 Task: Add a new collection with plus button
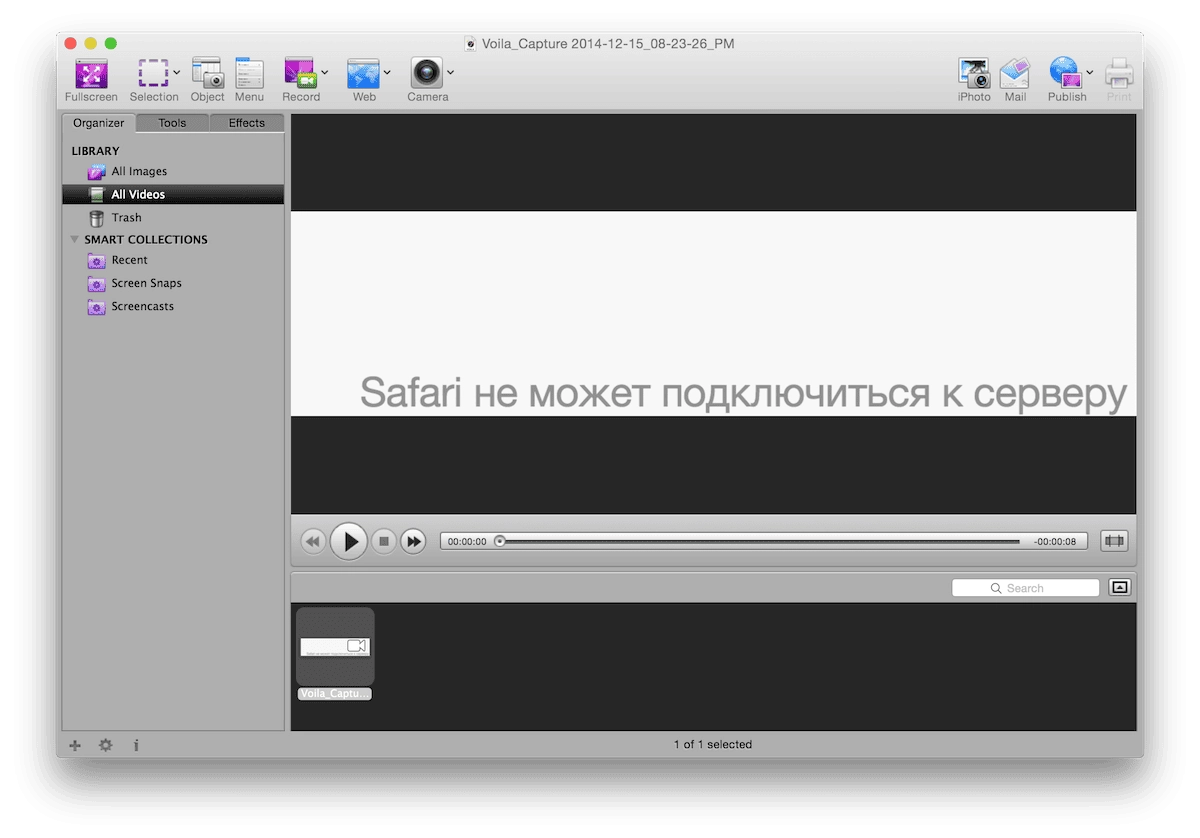(75, 745)
